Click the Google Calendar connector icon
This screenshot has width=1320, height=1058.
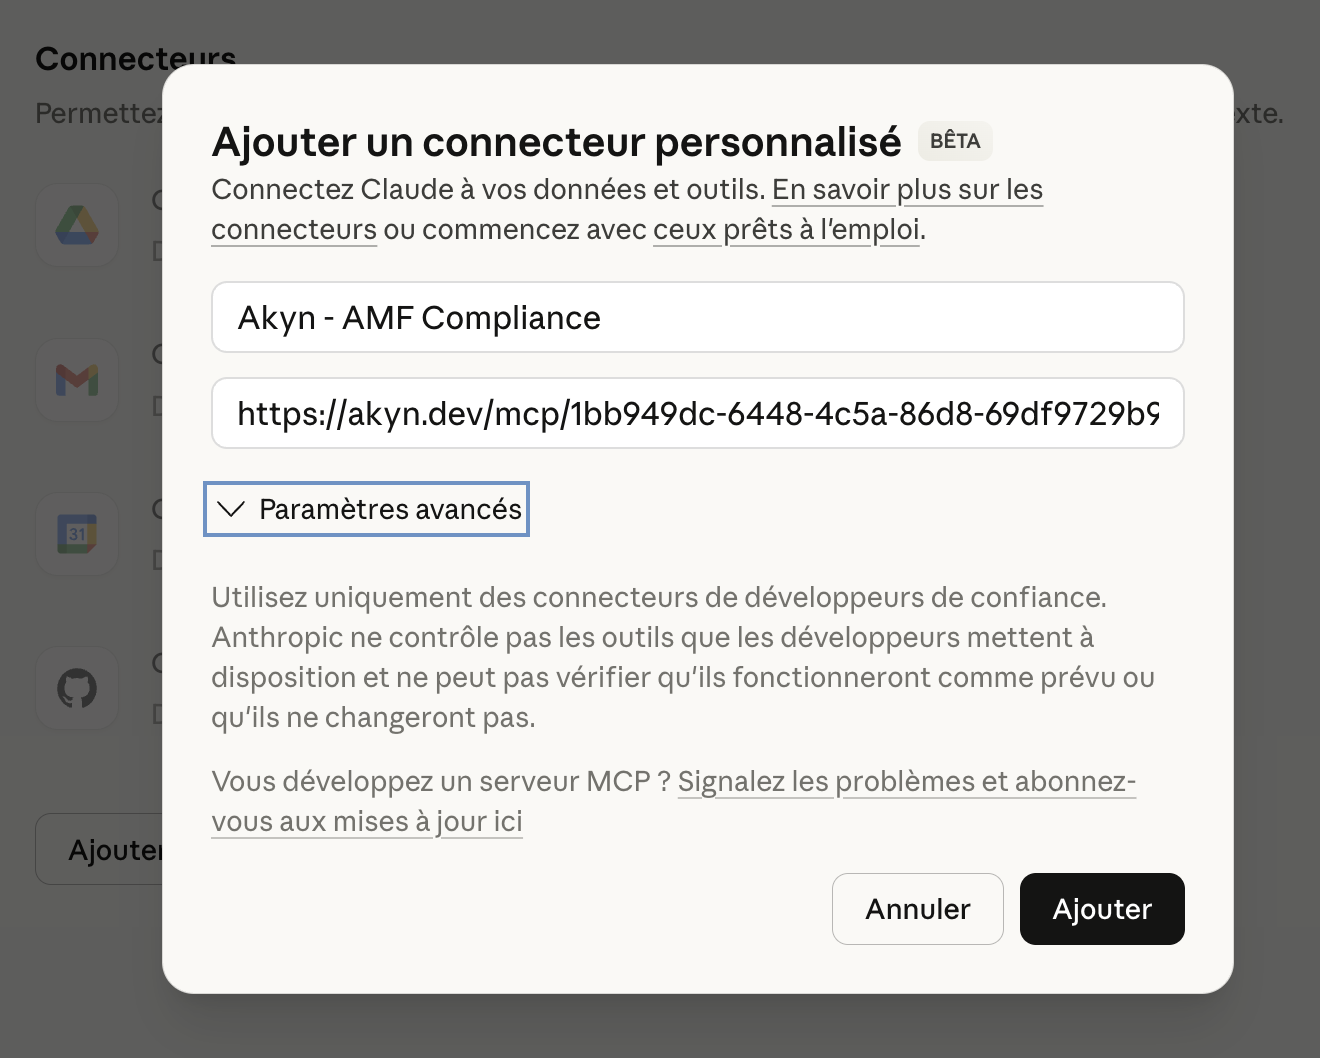pyautogui.click(x=77, y=534)
